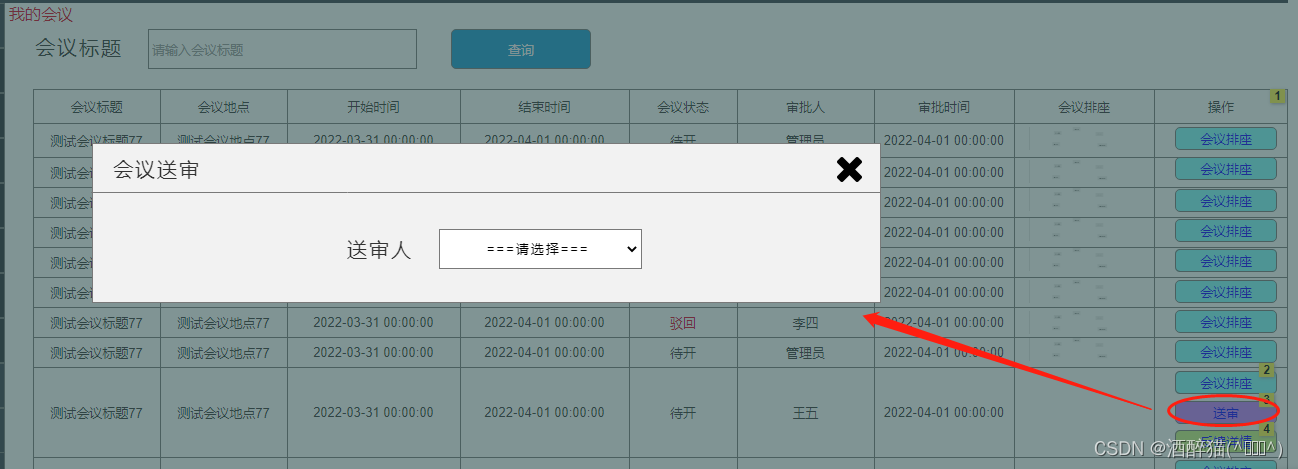Select the 会议状态 column header
Image resolution: width=1298 pixels, height=469 pixels.
click(683, 107)
